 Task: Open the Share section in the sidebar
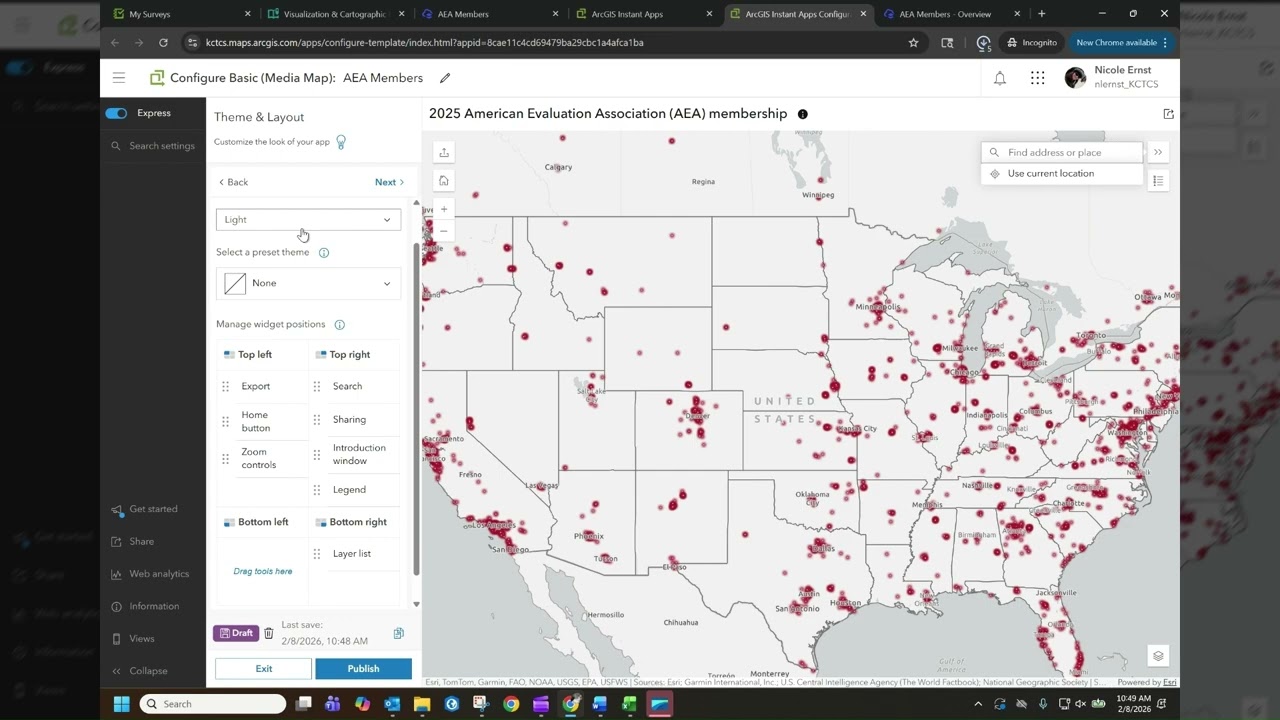click(133, 542)
